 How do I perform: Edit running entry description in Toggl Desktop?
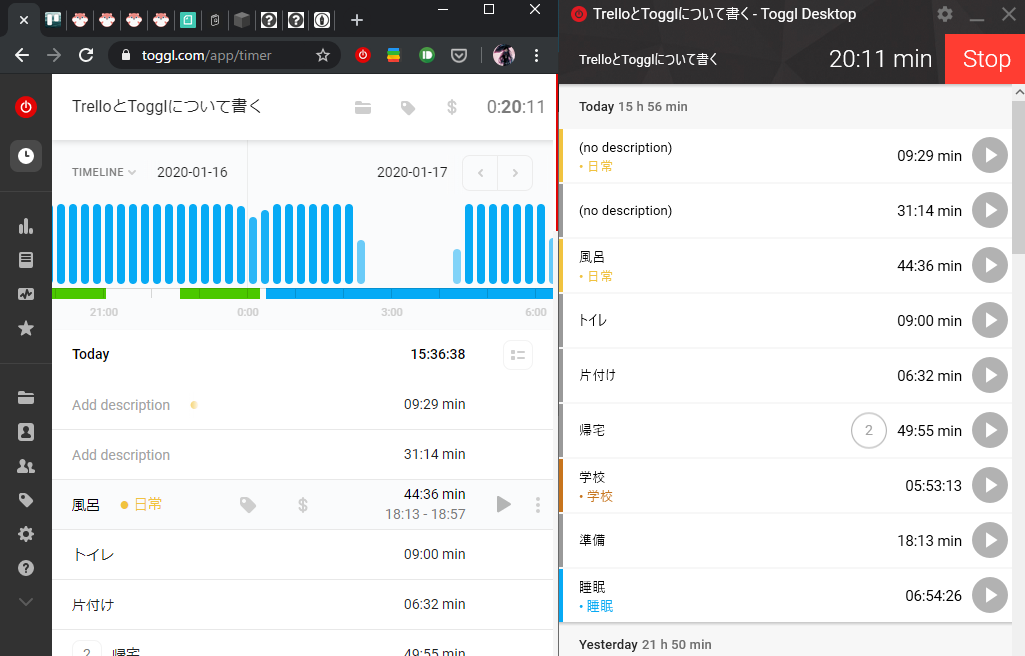pos(648,59)
